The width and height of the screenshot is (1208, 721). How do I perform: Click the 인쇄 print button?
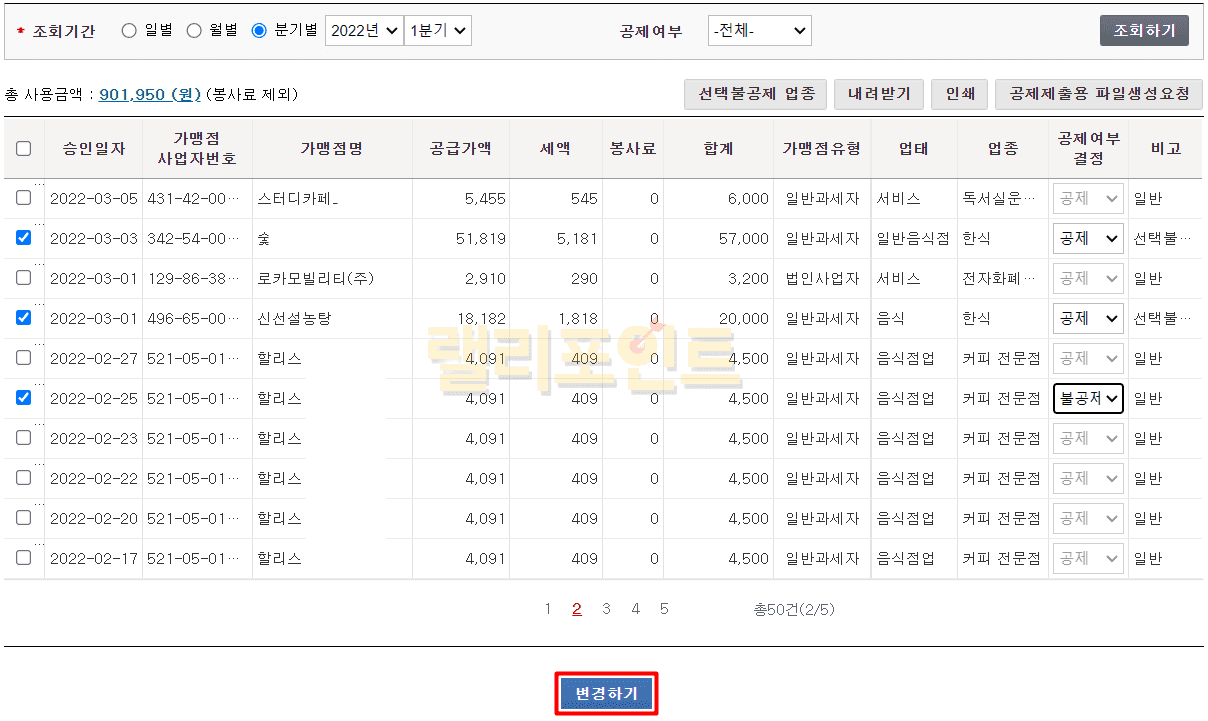pyautogui.click(x=959, y=94)
